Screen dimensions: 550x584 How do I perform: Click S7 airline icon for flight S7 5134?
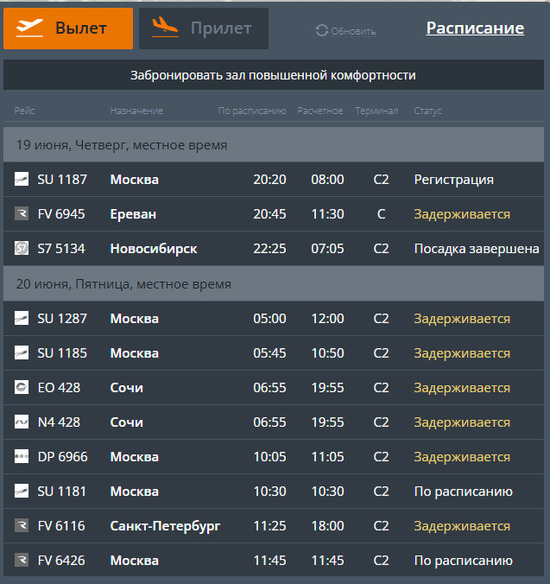[22, 248]
